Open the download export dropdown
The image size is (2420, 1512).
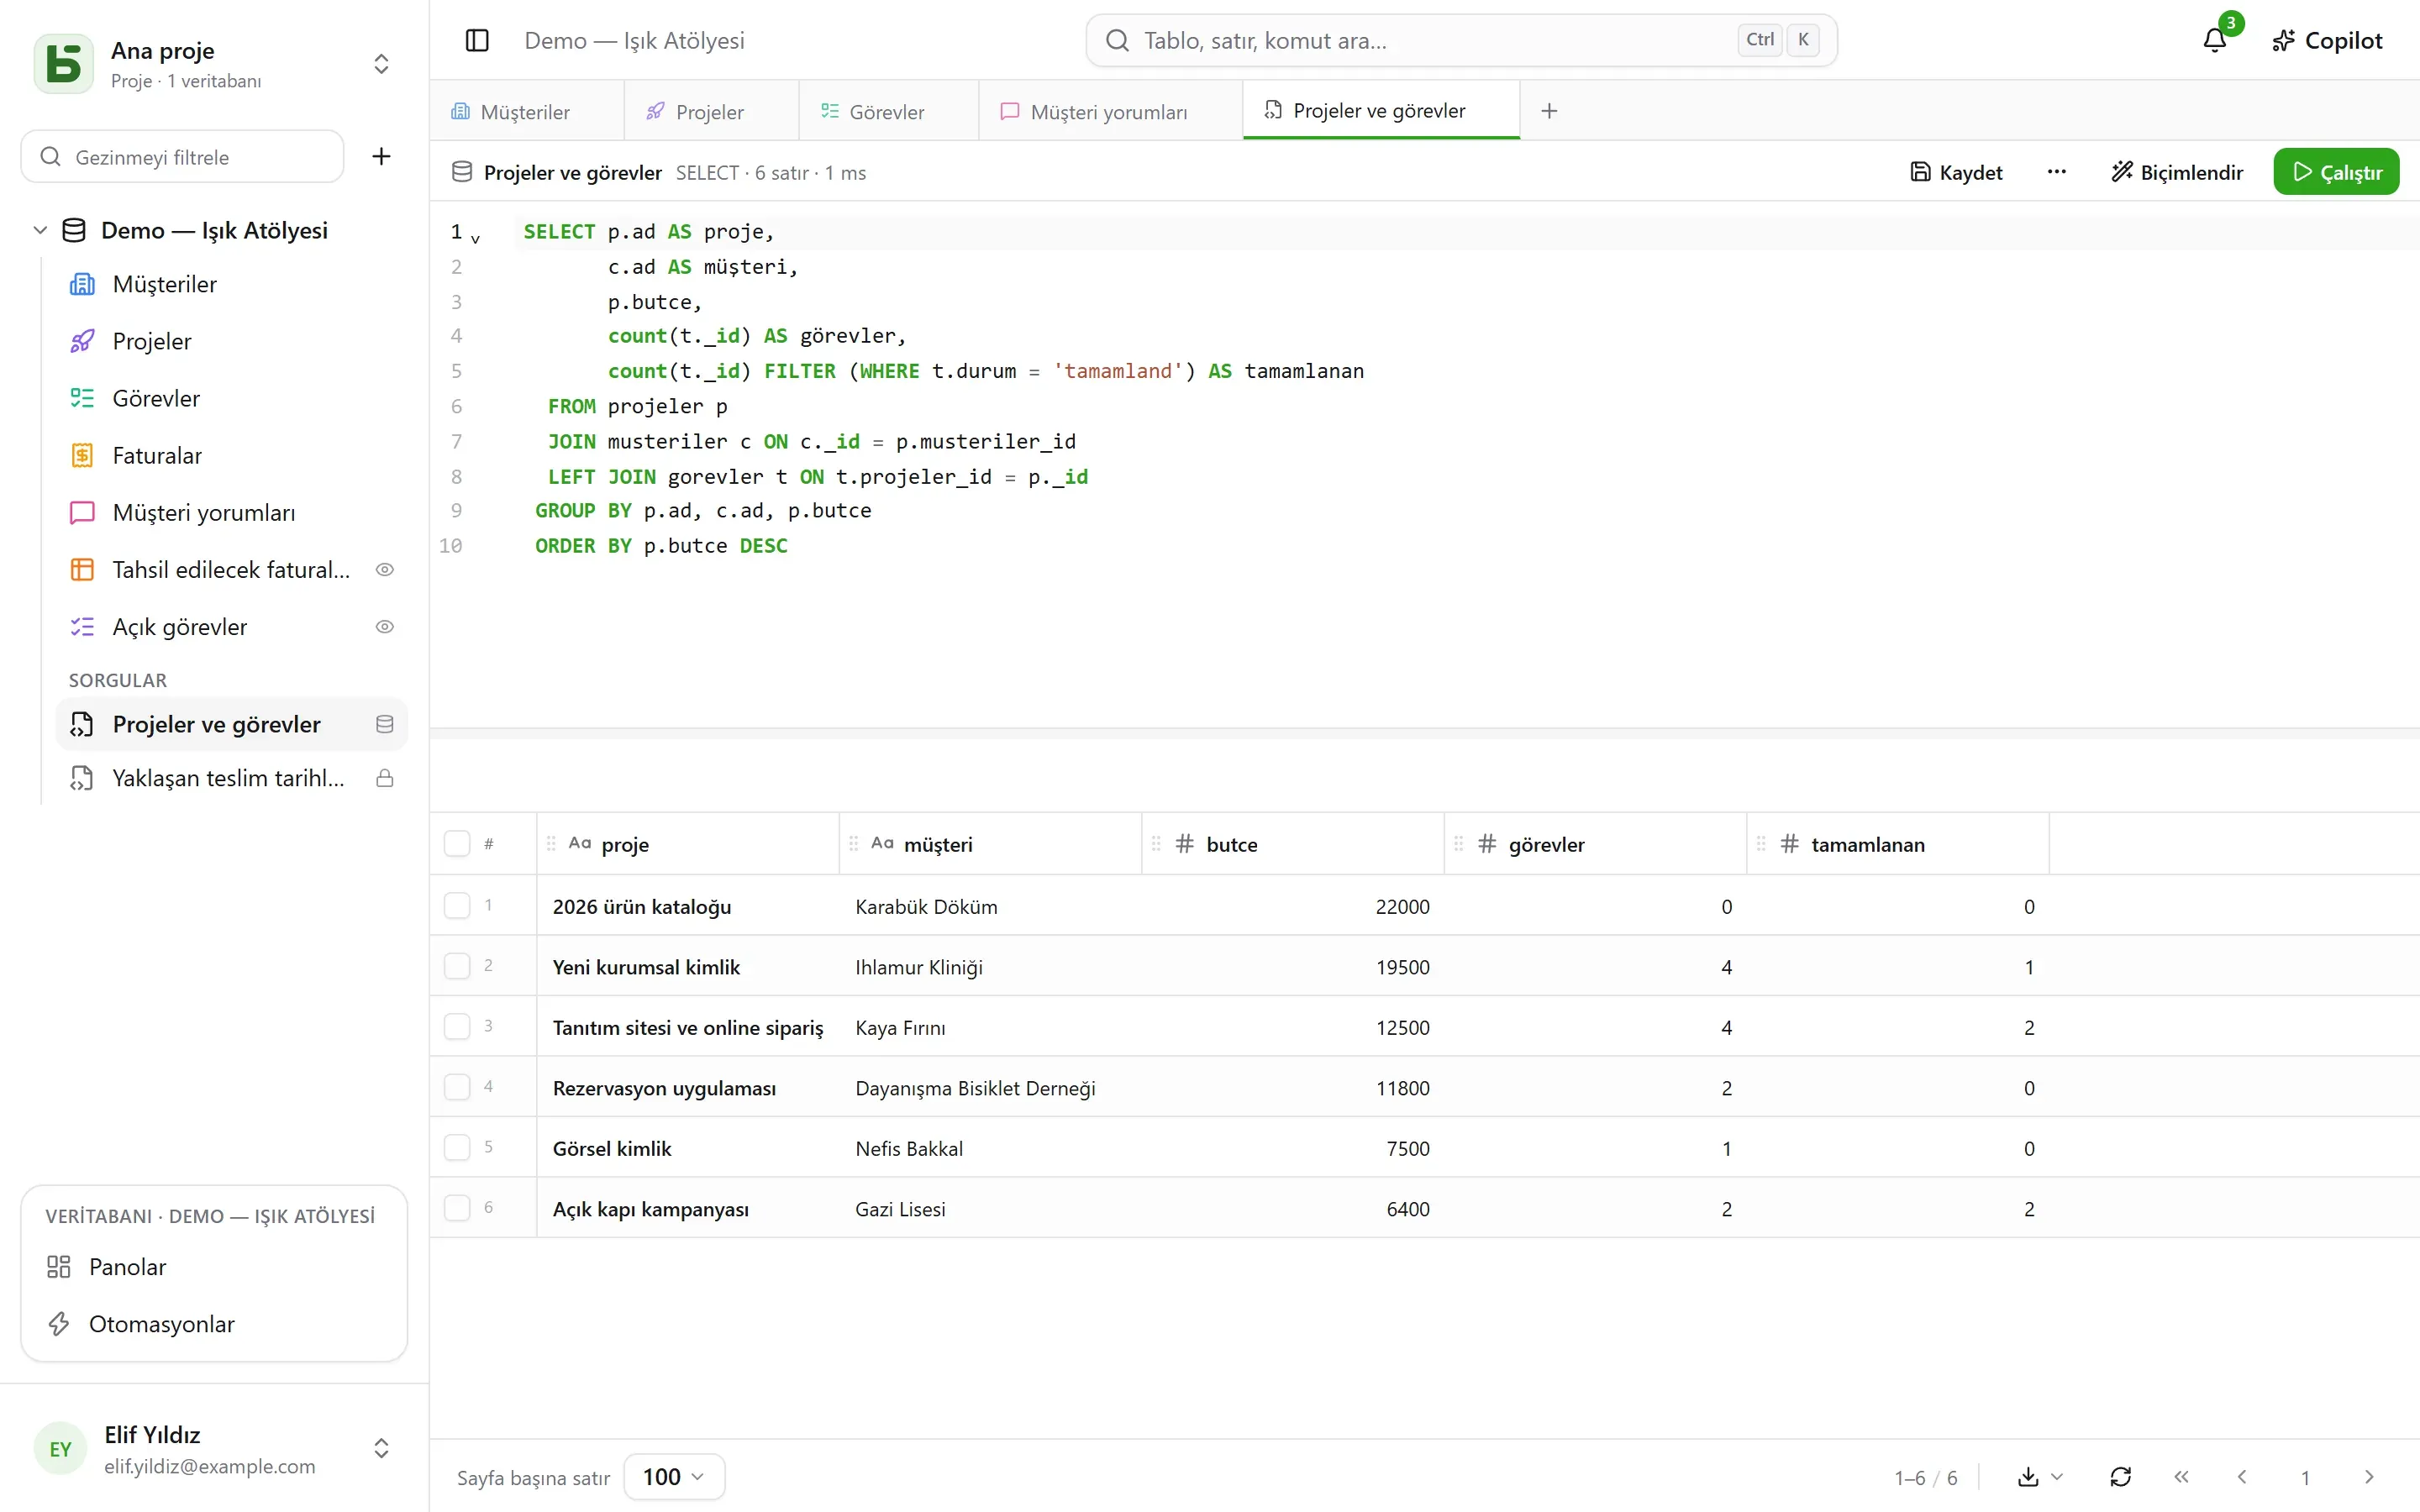coord(2040,1476)
